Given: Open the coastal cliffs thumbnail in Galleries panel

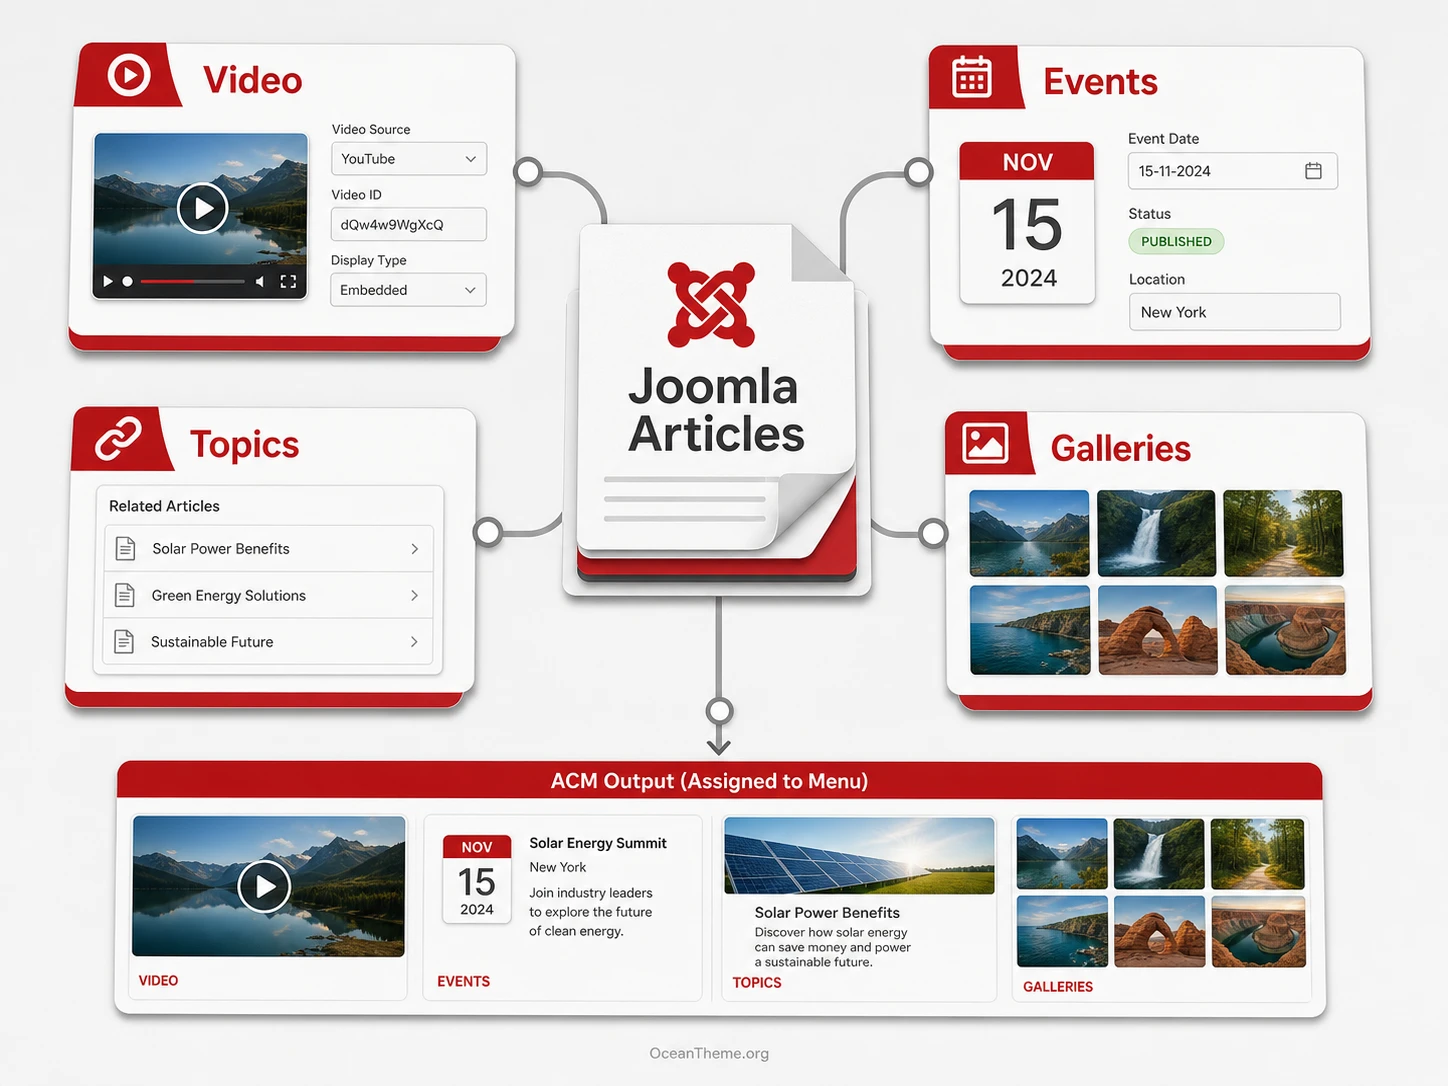Looking at the screenshot, I should coord(1030,630).
